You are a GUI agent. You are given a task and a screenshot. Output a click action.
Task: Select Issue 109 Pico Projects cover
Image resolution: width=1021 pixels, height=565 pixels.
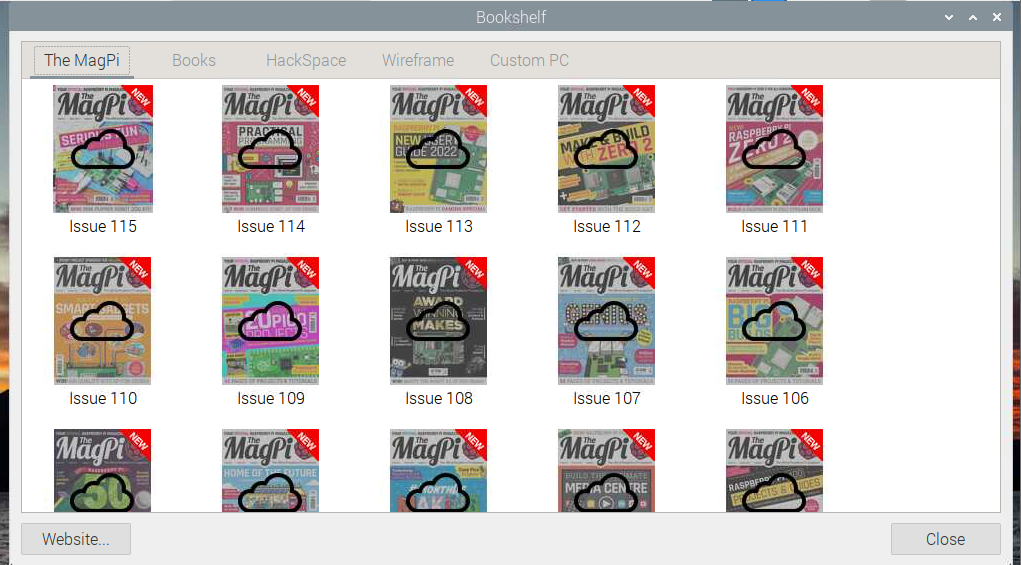[270, 321]
